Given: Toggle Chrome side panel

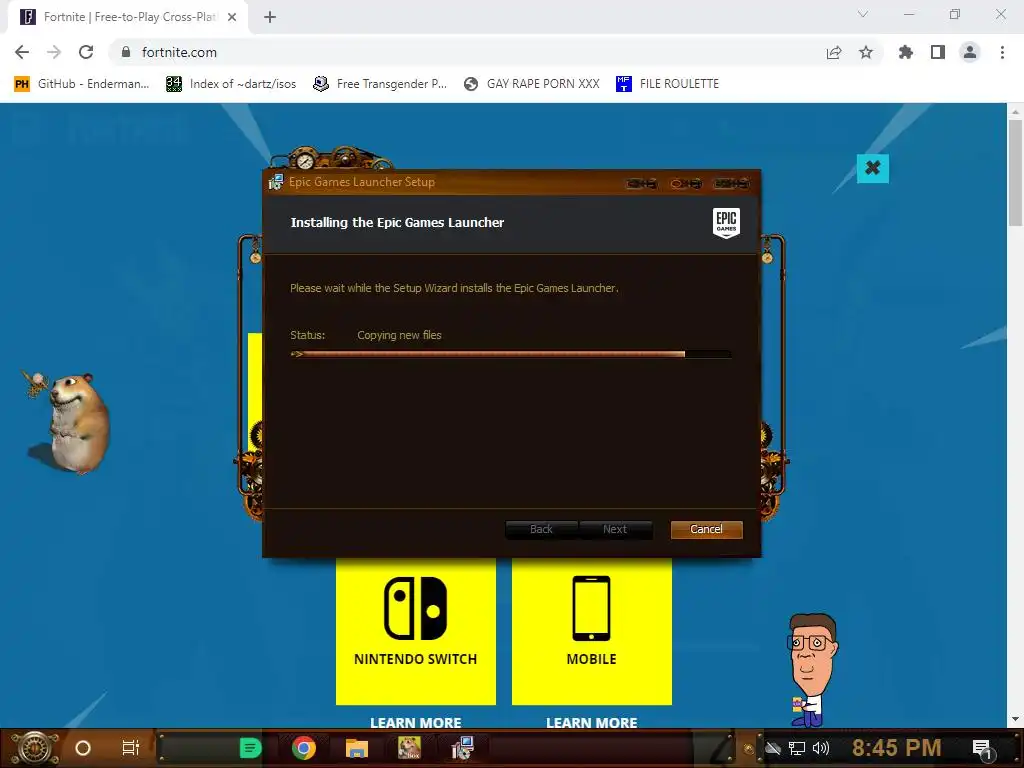Looking at the screenshot, I should point(938,52).
